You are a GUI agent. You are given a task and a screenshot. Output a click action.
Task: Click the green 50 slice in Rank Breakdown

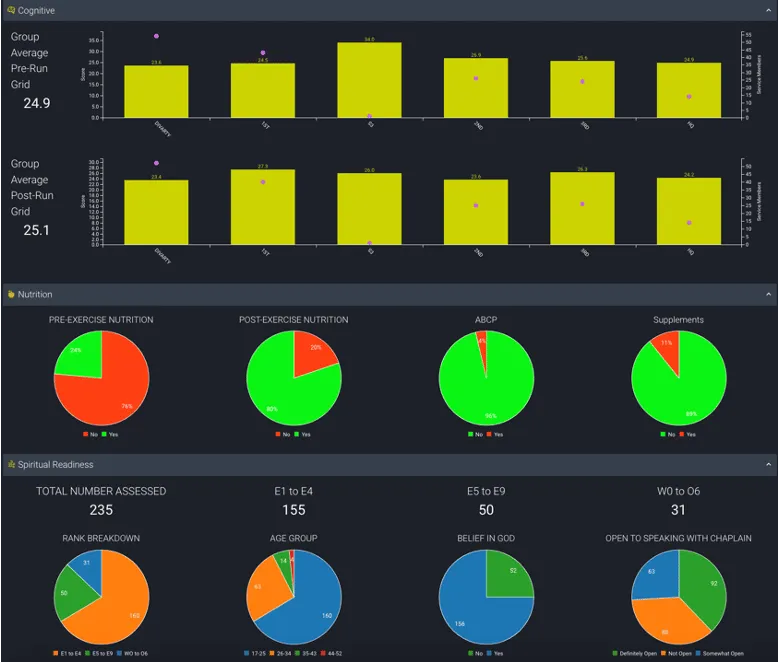click(x=72, y=593)
